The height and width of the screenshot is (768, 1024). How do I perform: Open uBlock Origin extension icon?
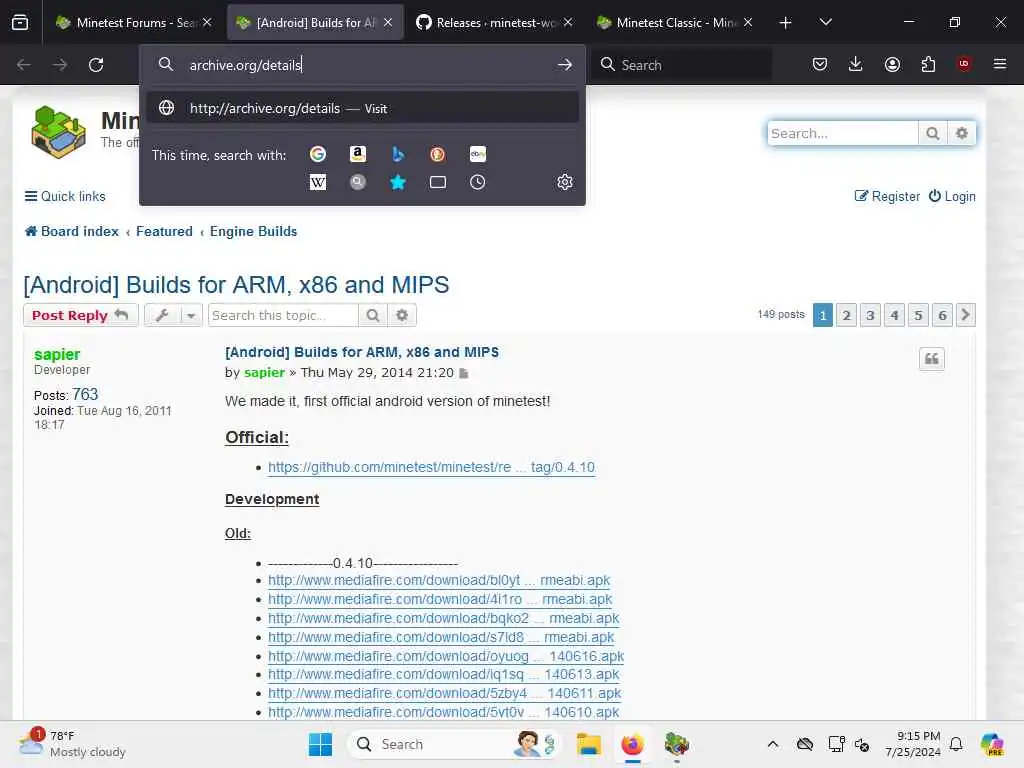coord(964,64)
